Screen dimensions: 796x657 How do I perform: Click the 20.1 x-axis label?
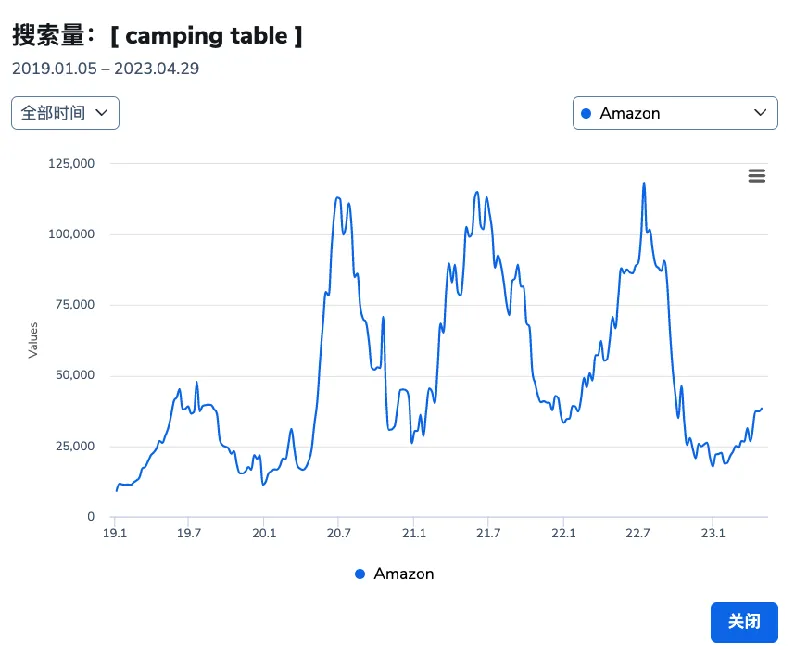264,533
